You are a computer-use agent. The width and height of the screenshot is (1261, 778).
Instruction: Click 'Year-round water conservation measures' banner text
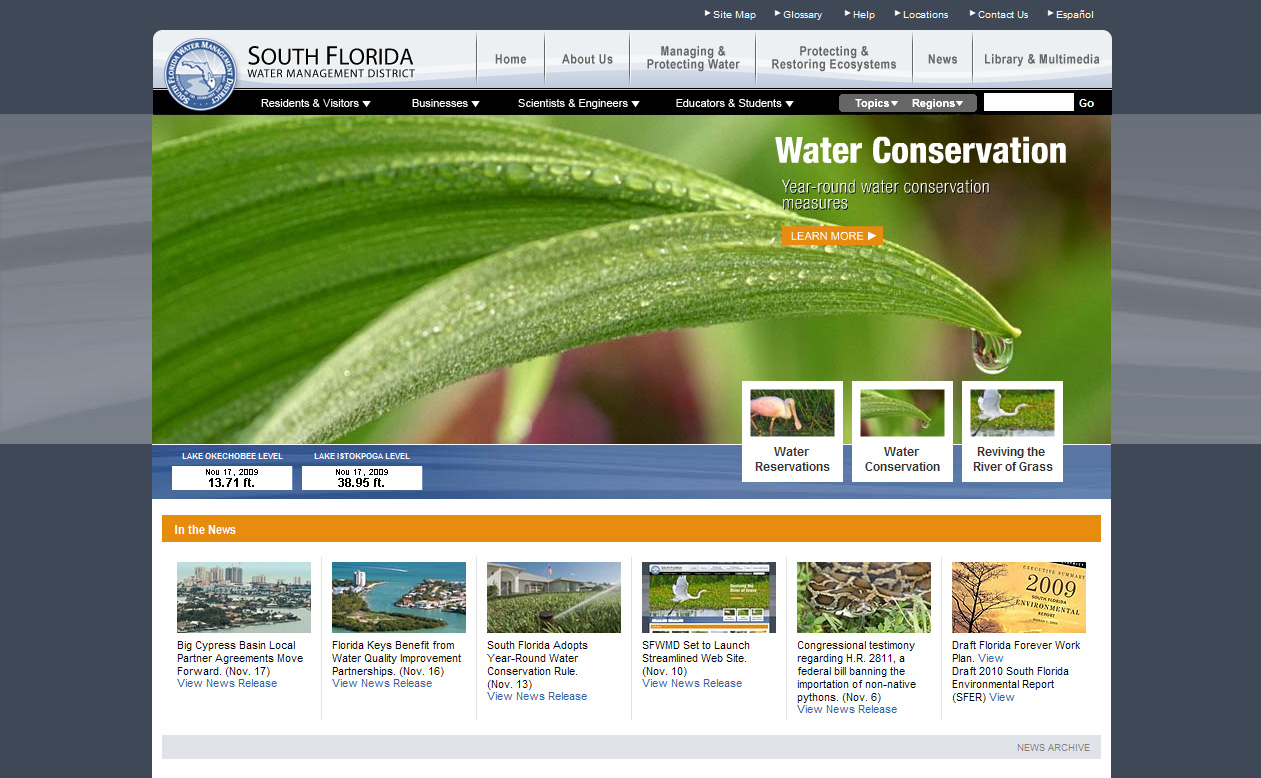[x=885, y=195]
